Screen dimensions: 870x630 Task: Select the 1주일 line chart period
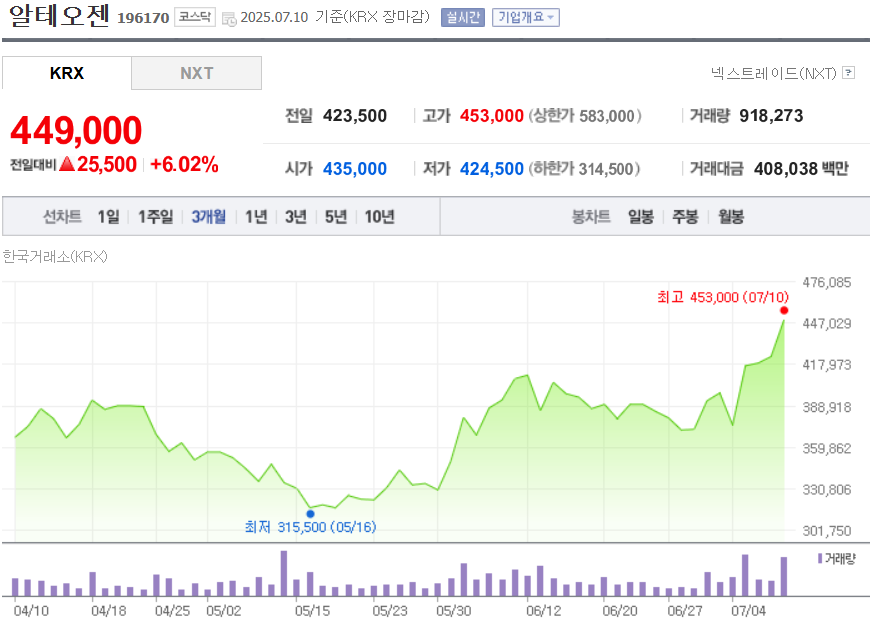155,217
